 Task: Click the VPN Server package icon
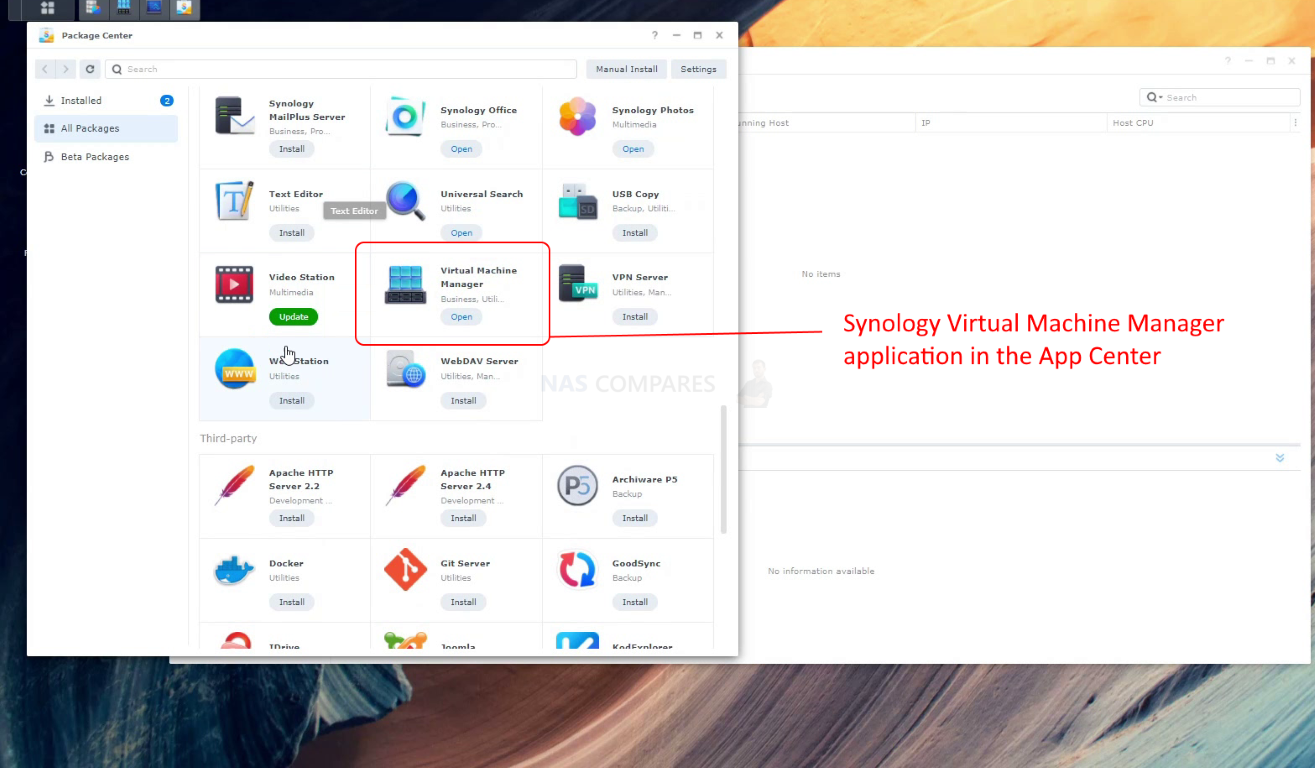578,284
